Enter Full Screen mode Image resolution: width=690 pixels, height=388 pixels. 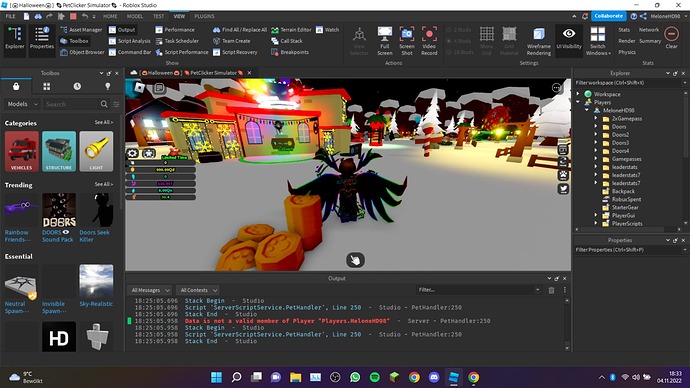tap(385, 40)
